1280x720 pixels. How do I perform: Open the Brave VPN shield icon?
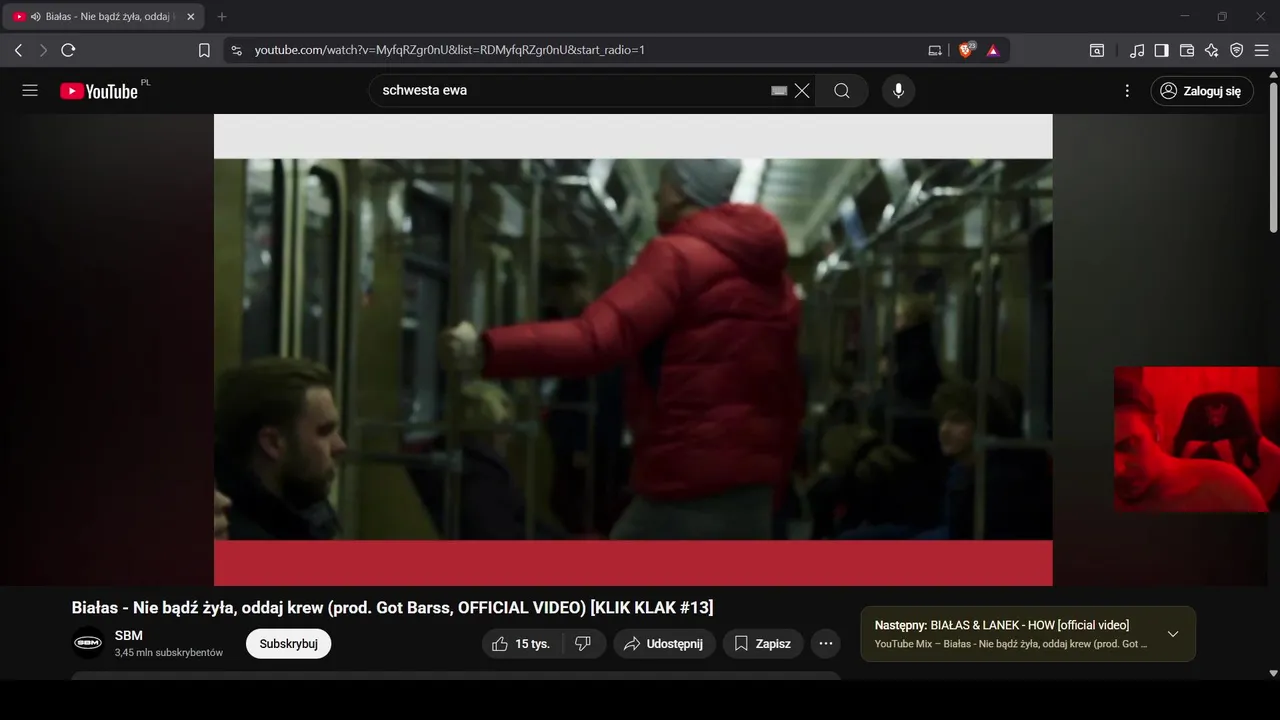point(1237,50)
